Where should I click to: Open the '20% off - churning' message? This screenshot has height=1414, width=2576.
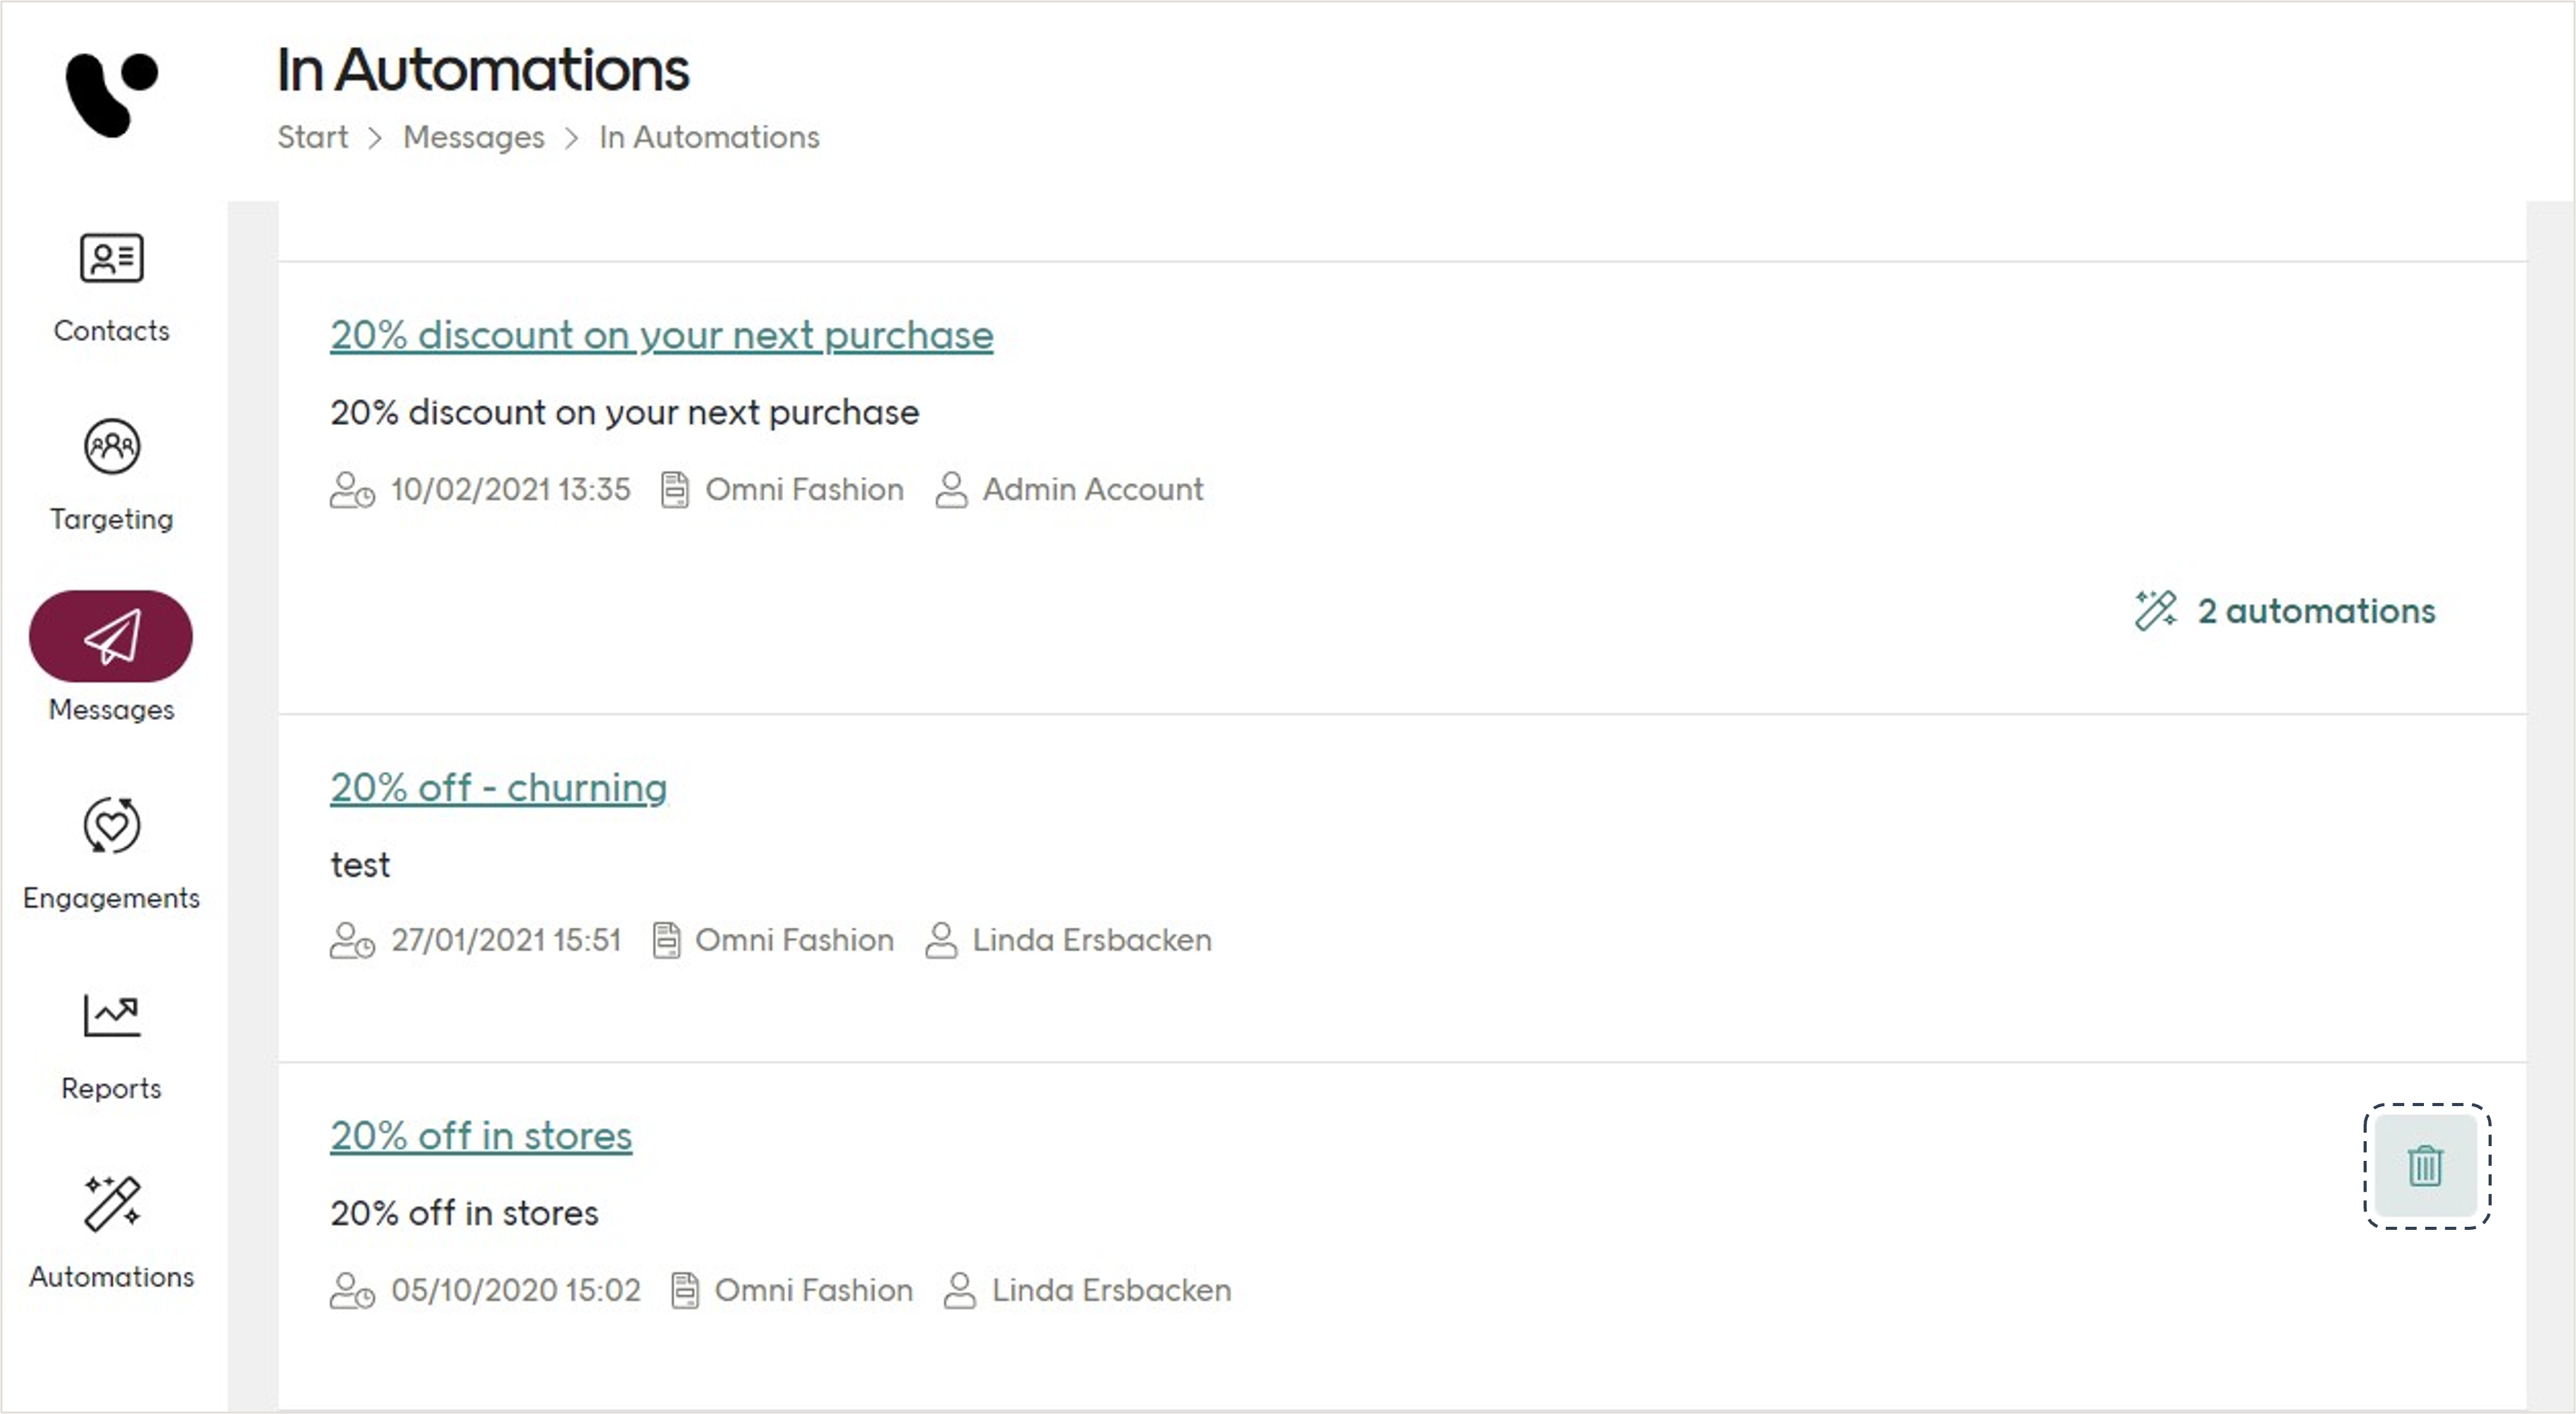point(498,788)
